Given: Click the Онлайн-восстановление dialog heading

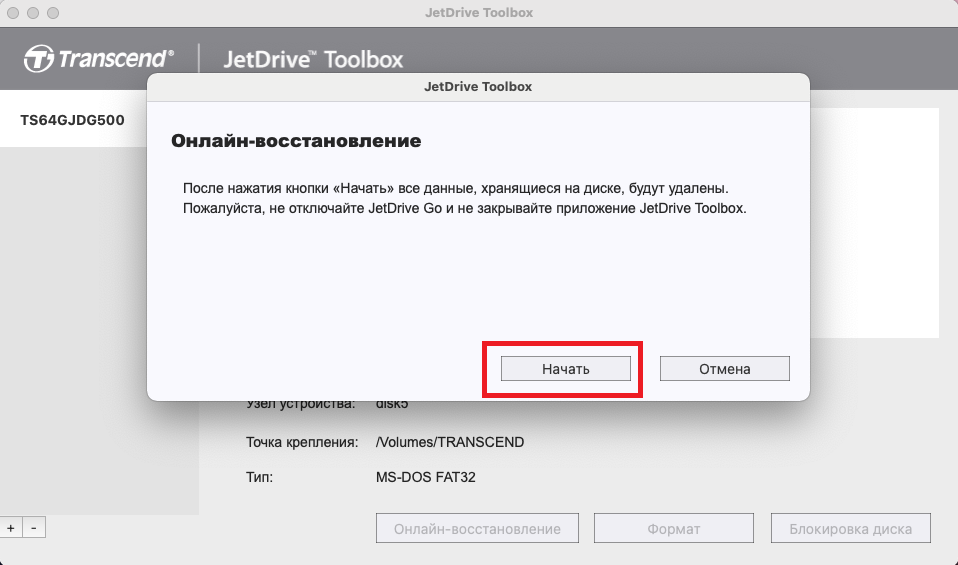Looking at the screenshot, I should coord(296,140).
